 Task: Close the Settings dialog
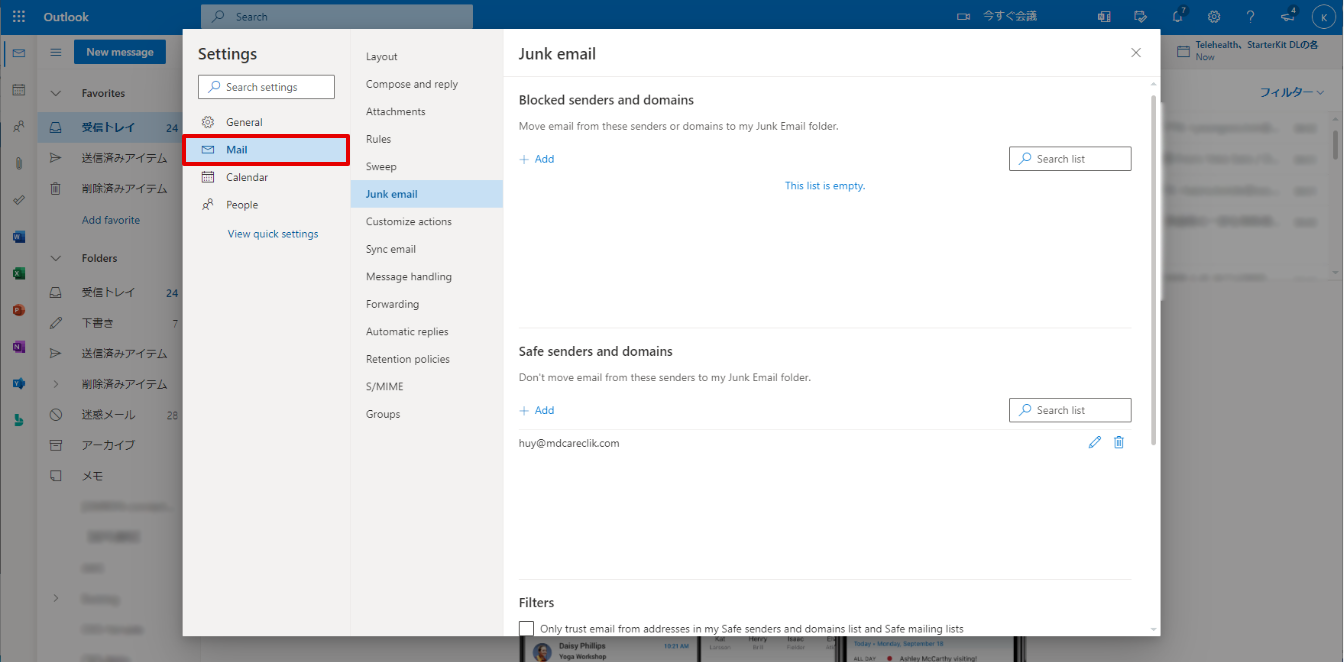pyautogui.click(x=1136, y=52)
